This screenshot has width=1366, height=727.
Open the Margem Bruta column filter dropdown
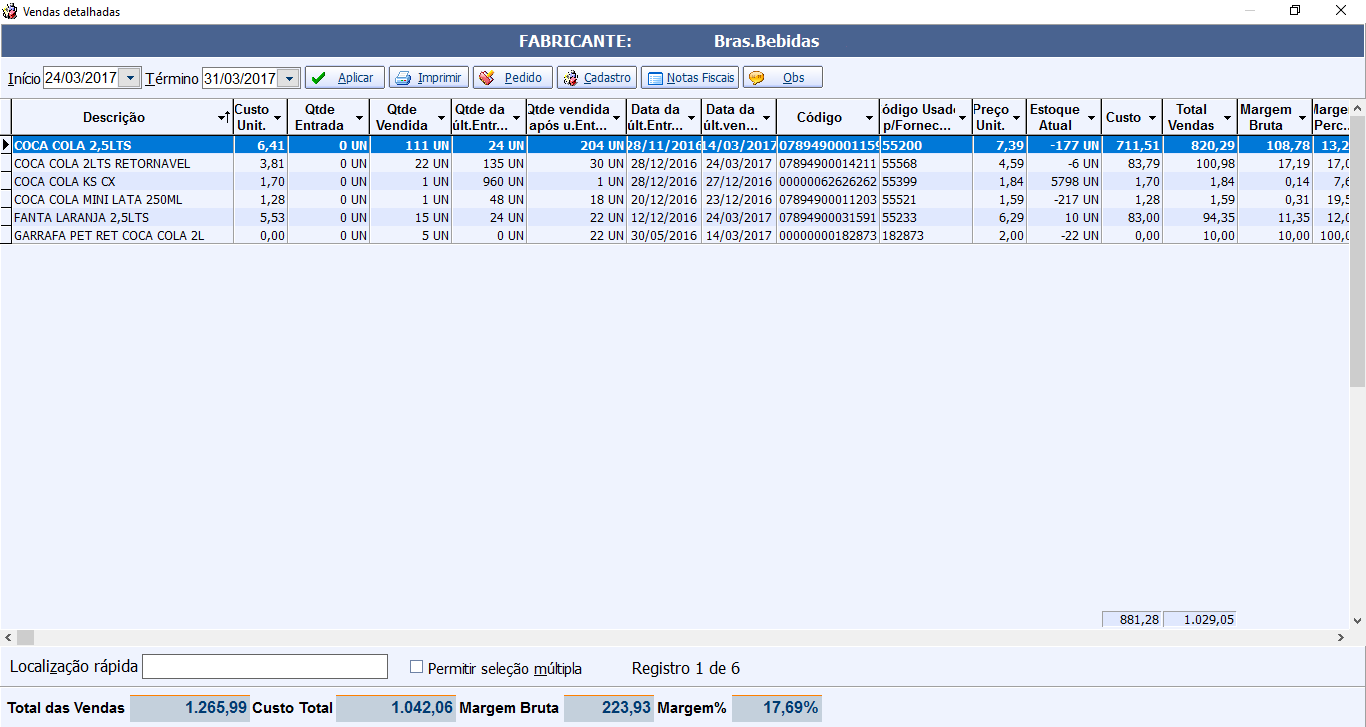click(1302, 118)
